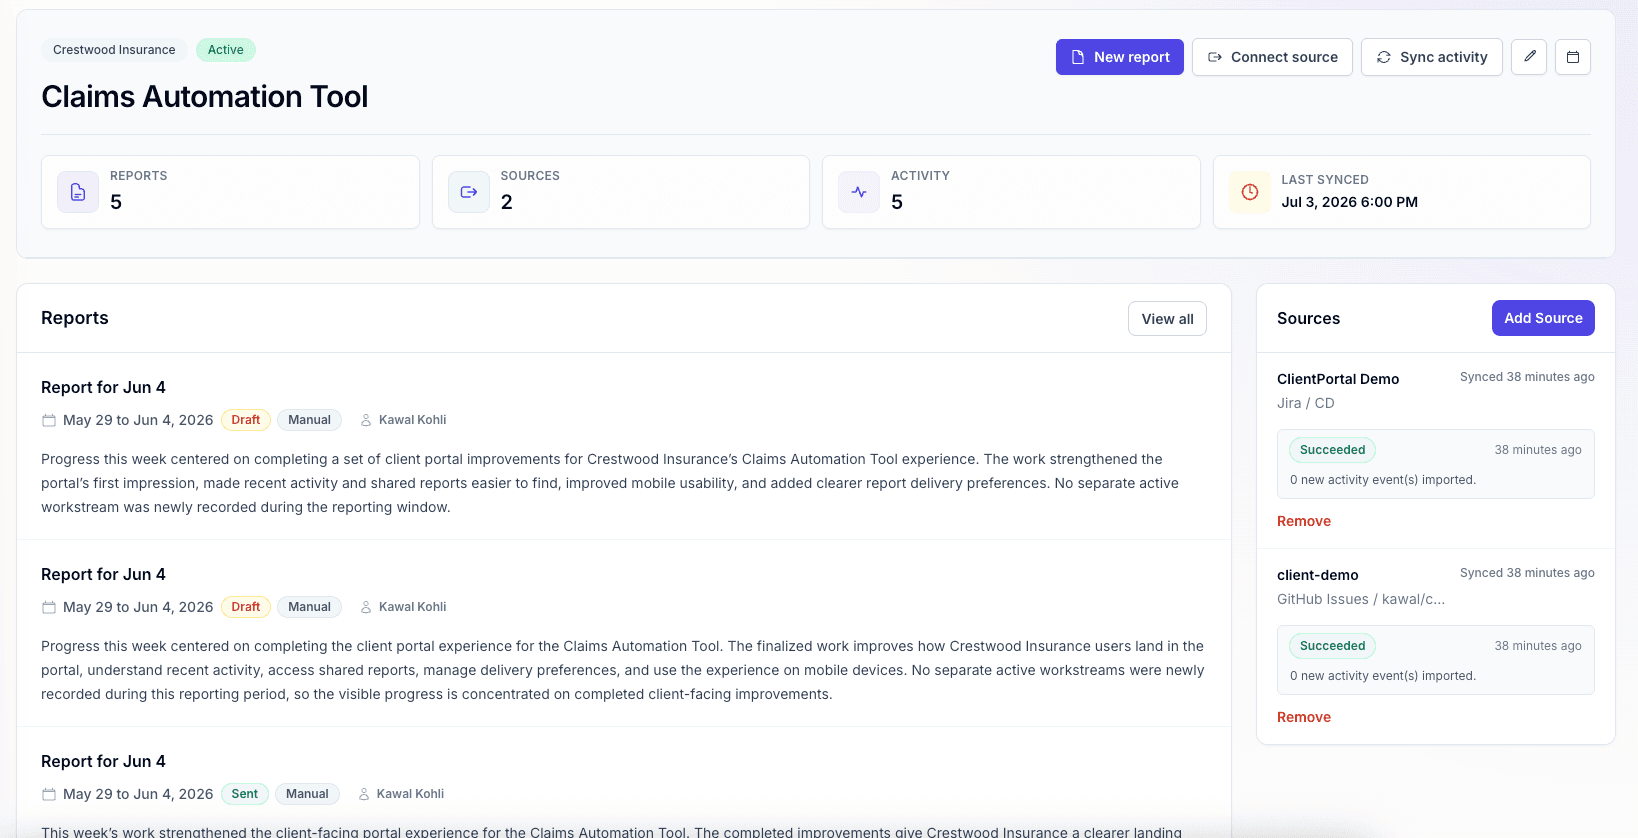The height and width of the screenshot is (838, 1638).
Task: Click Succeeded badge under ClientPortal Demo
Action: 1332,450
